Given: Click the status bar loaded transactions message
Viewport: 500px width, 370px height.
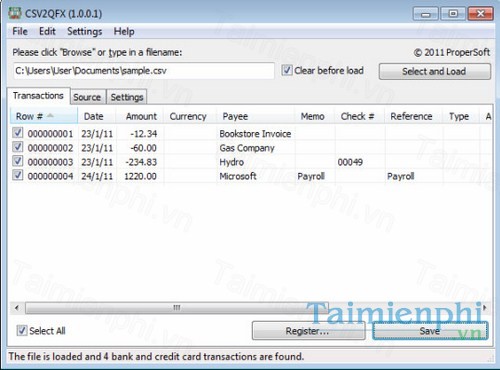Looking at the screenshot, I should [x=156, y=356].
